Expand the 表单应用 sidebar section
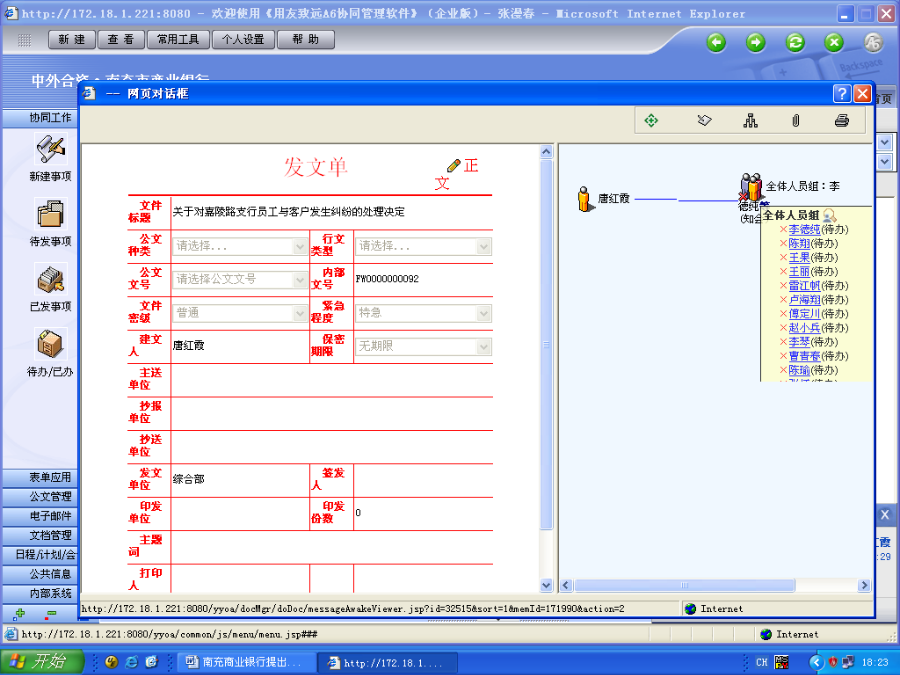 click(40, 478)
